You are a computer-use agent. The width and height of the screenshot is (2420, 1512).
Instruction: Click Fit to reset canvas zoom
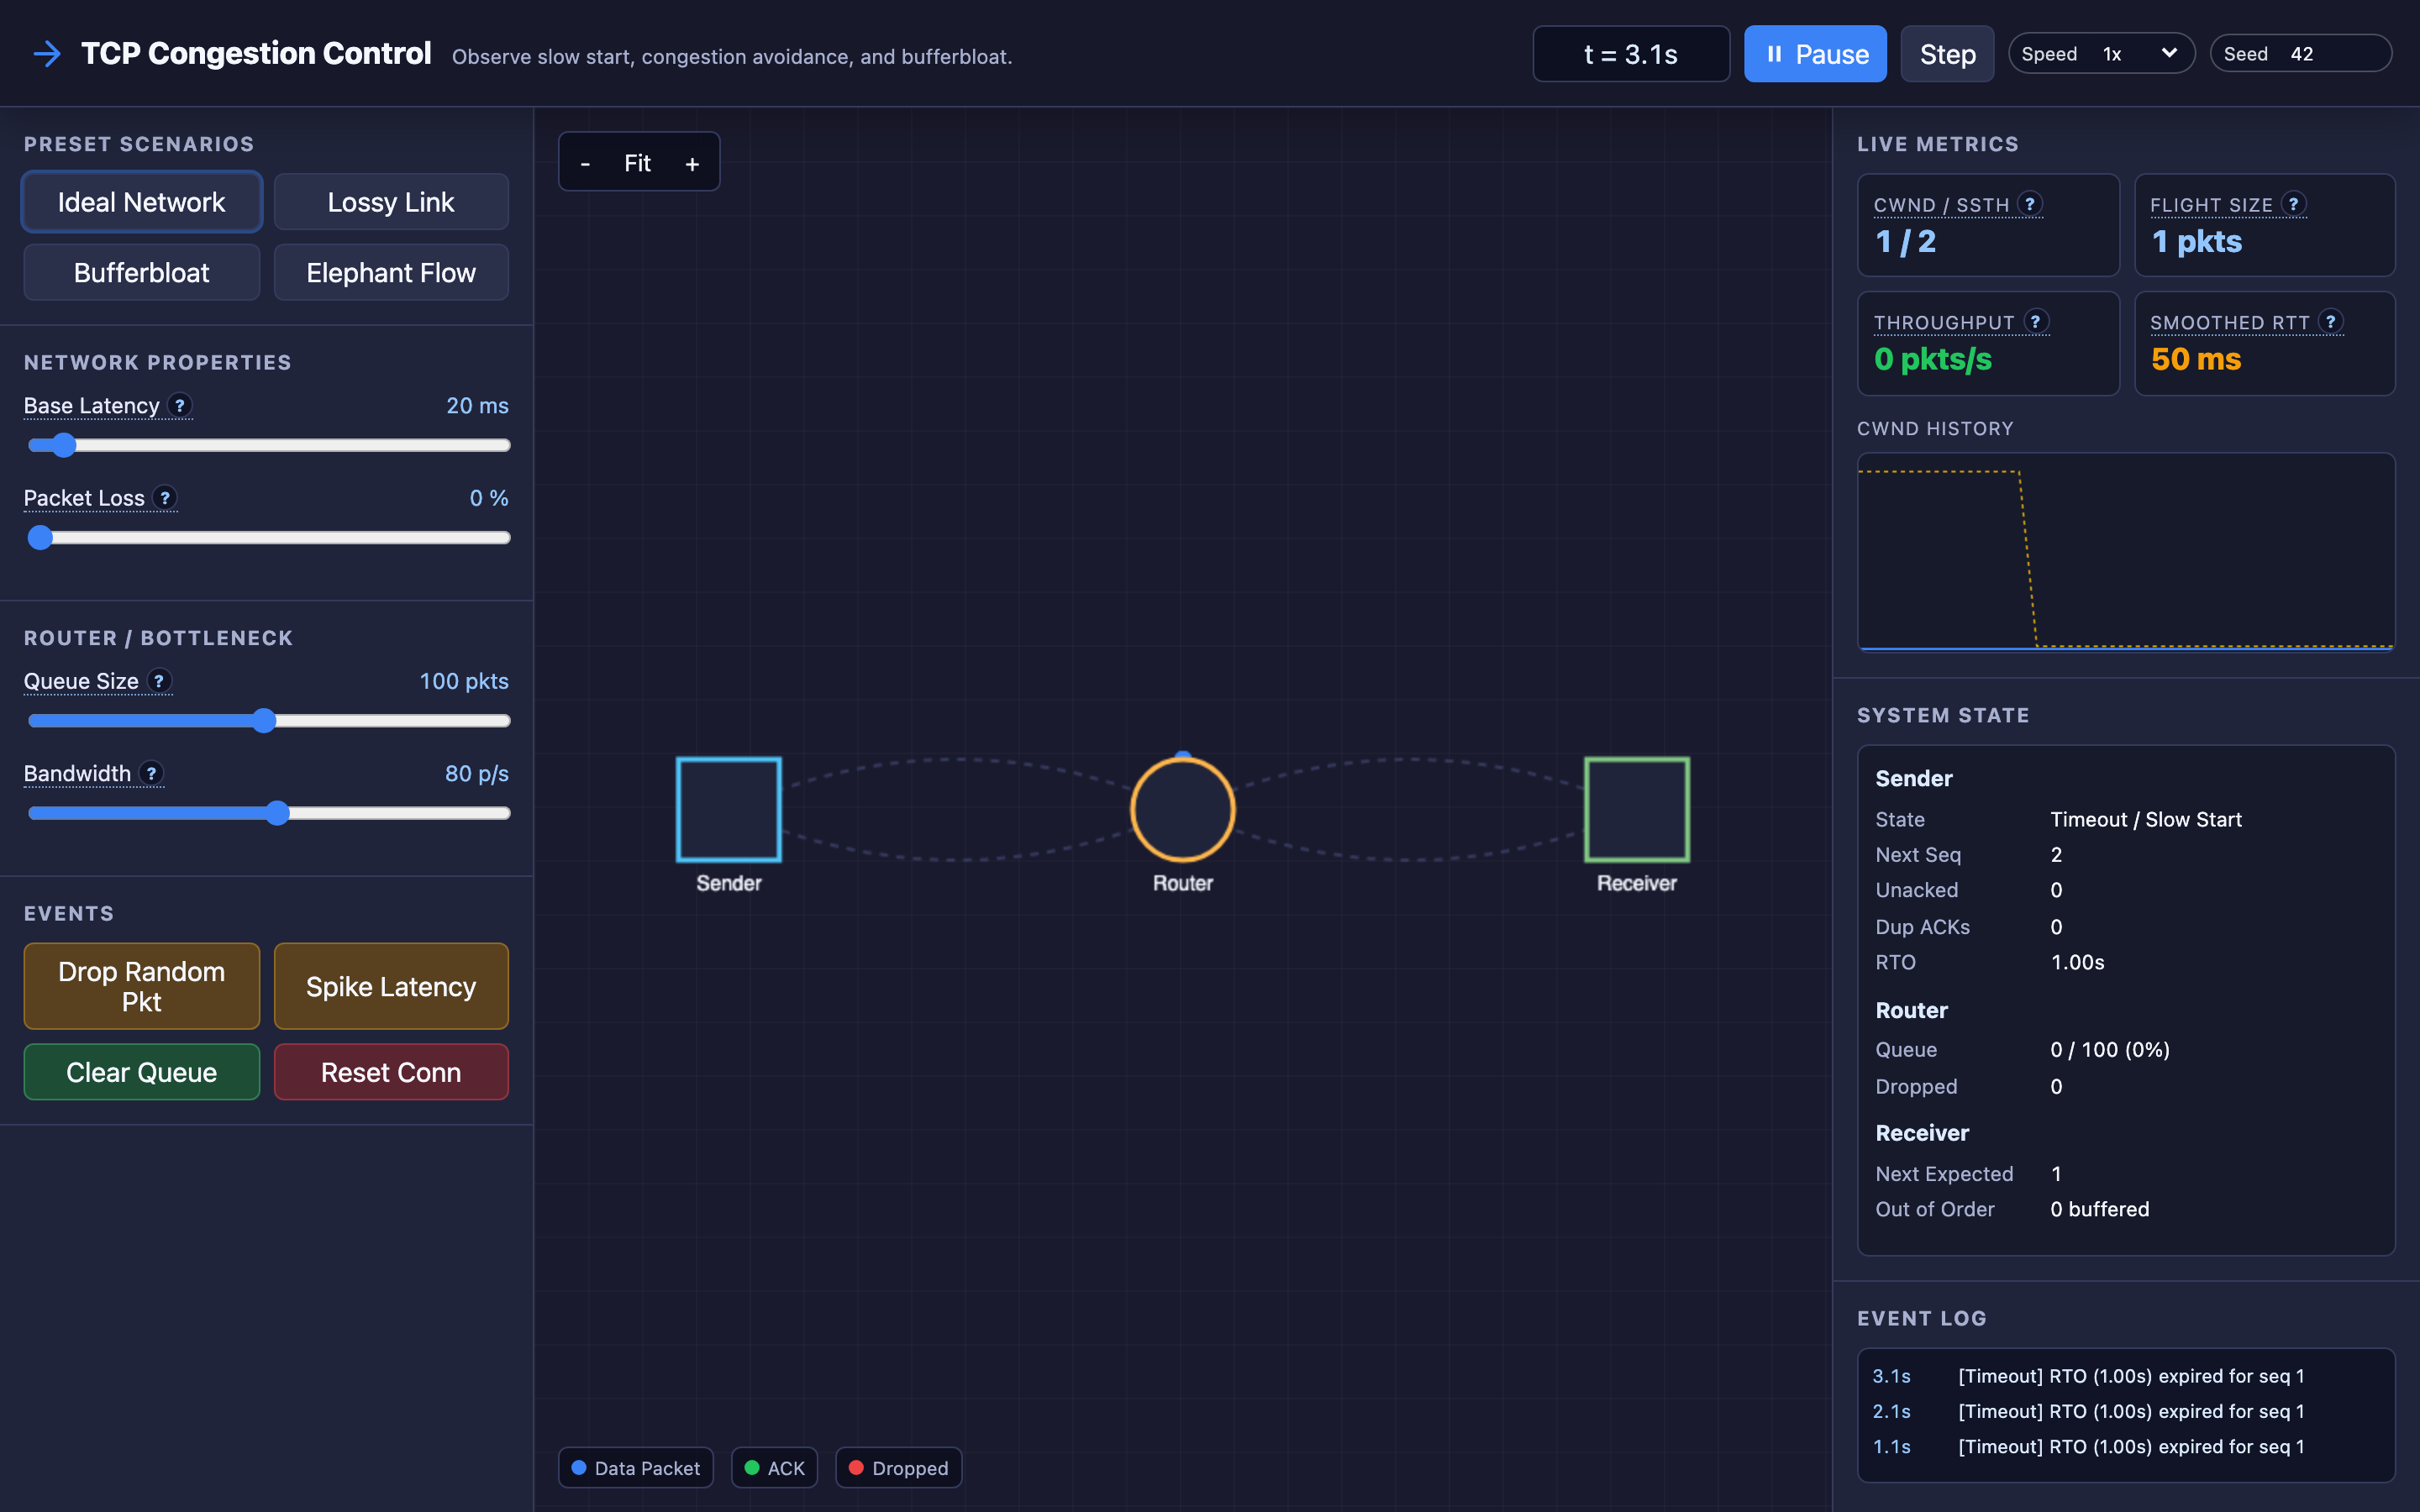(x=638, y=163)
